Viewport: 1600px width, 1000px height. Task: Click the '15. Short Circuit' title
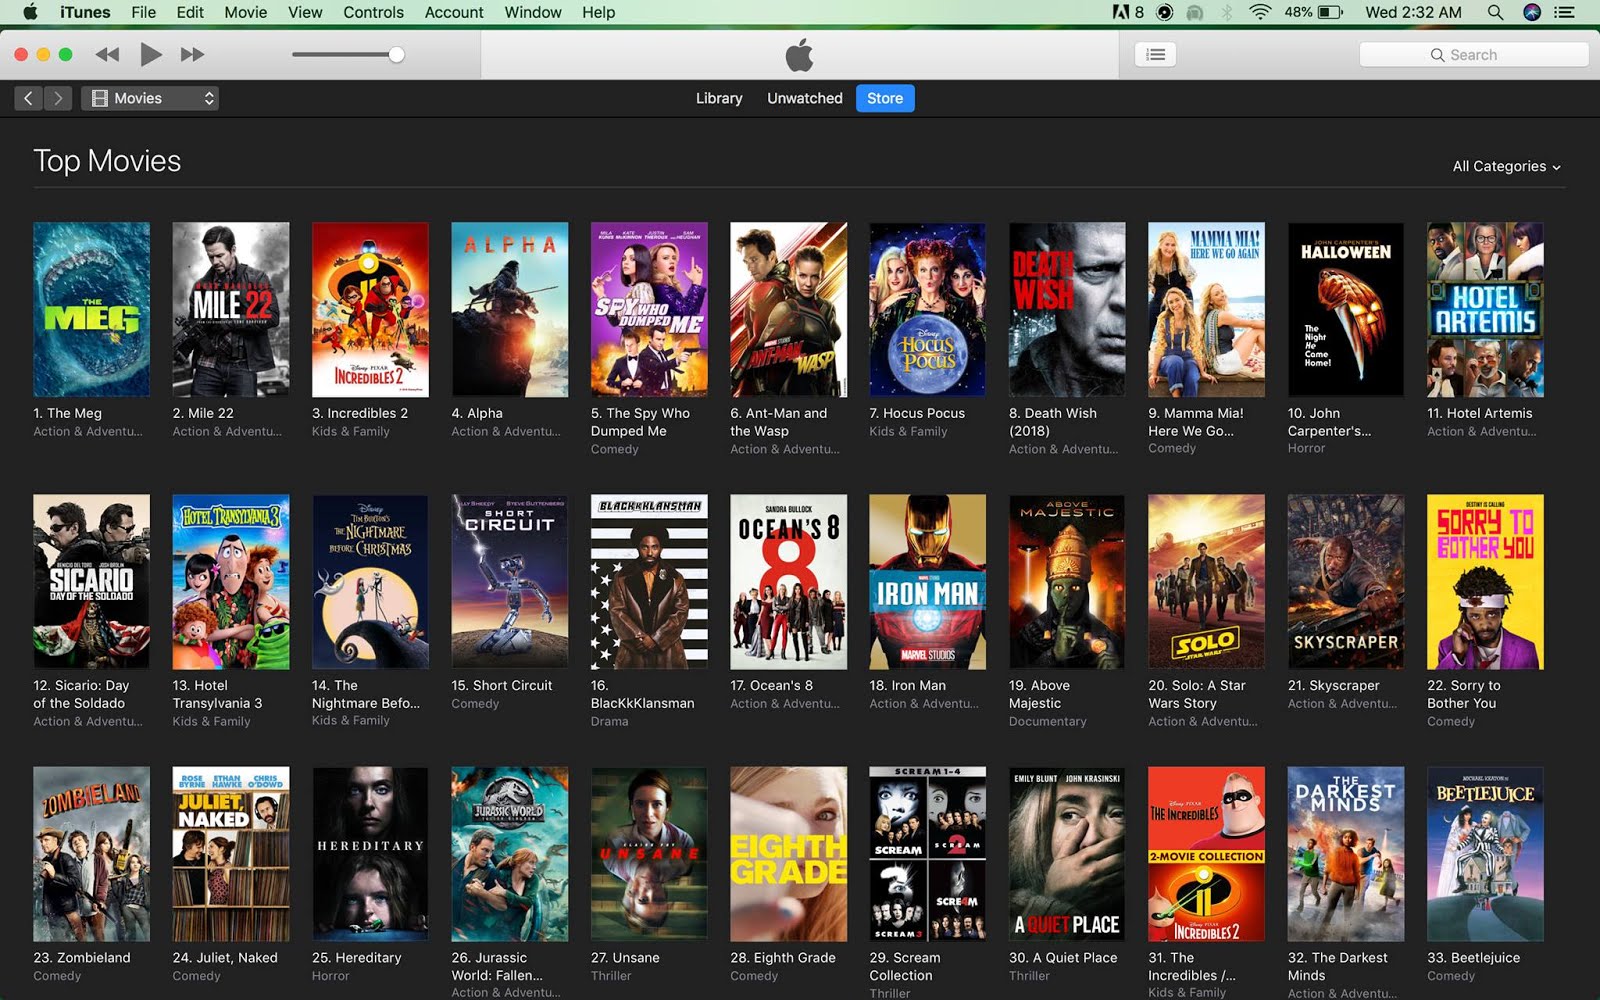coord(501,685)
